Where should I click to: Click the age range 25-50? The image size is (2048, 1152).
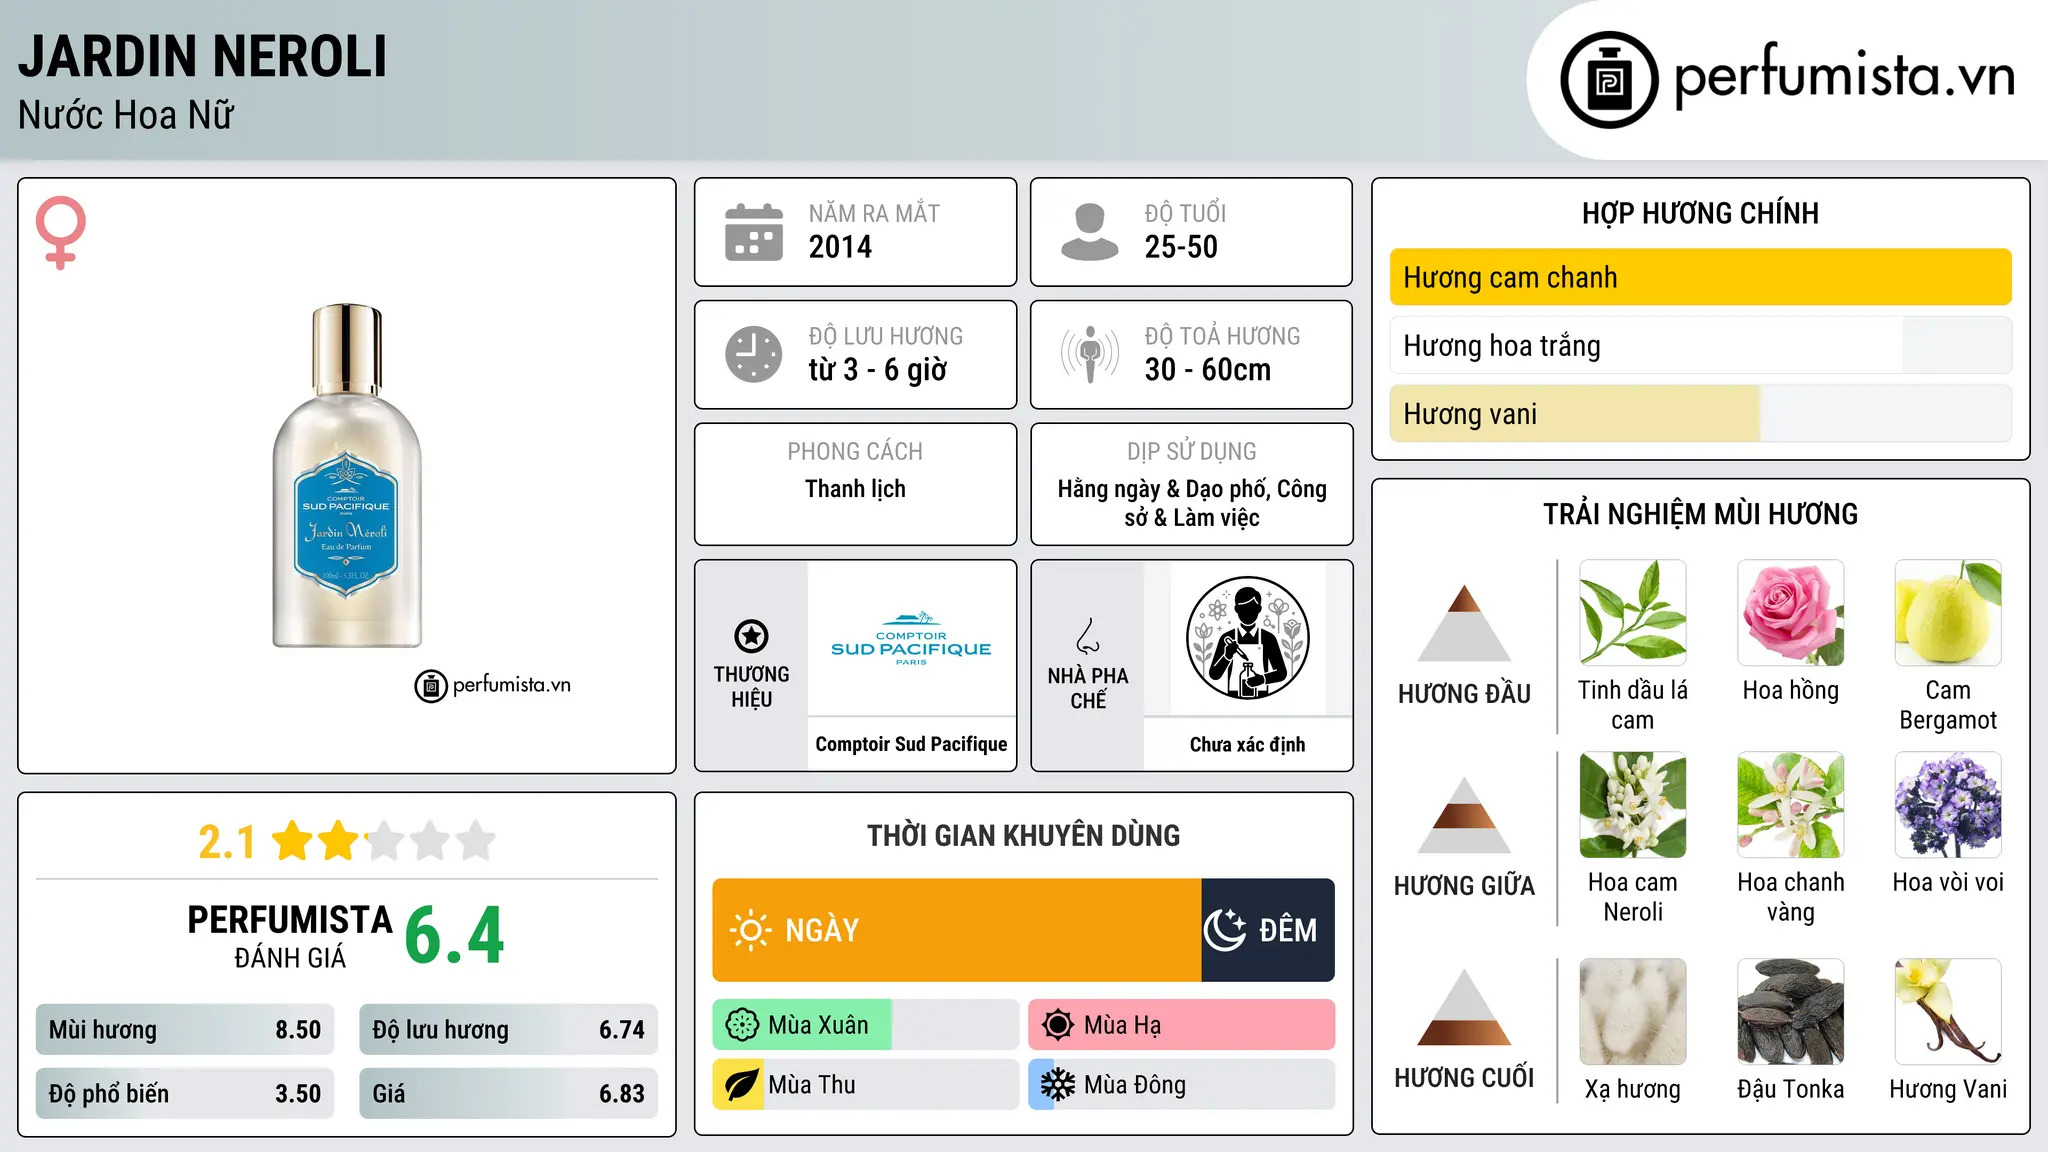pos(1181,247)
